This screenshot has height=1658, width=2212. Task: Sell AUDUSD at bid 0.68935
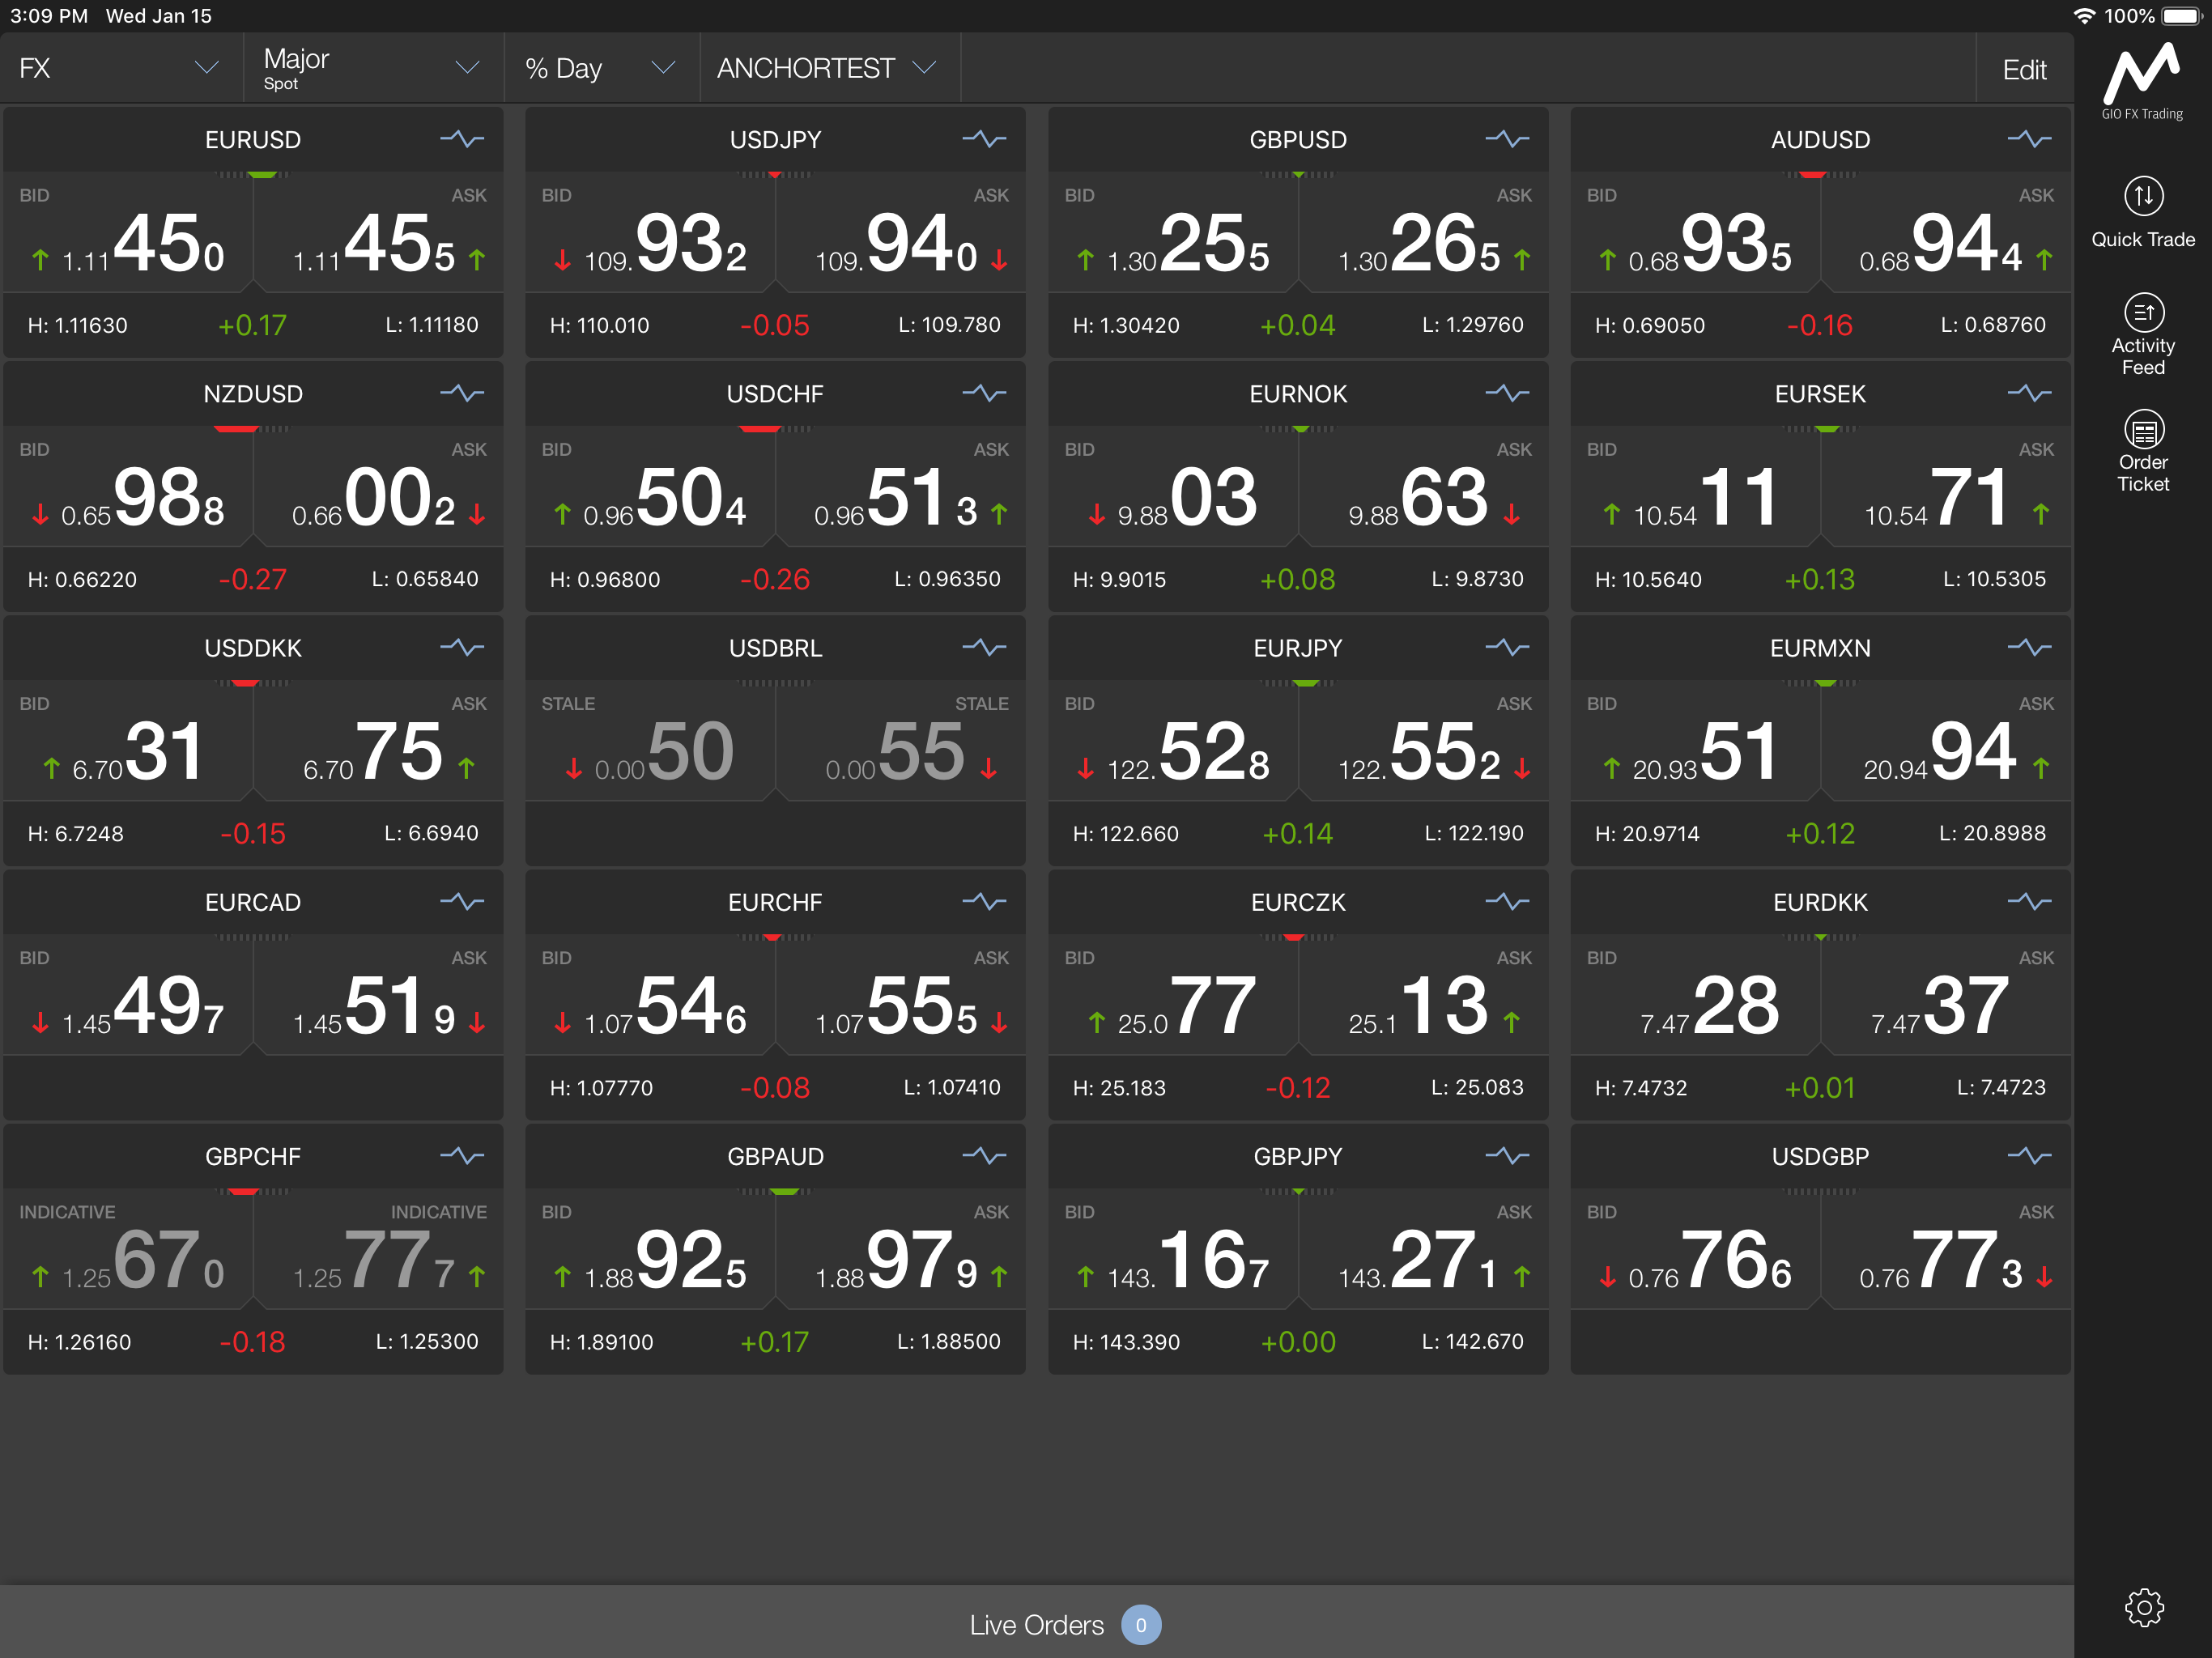coord(1695,232)
